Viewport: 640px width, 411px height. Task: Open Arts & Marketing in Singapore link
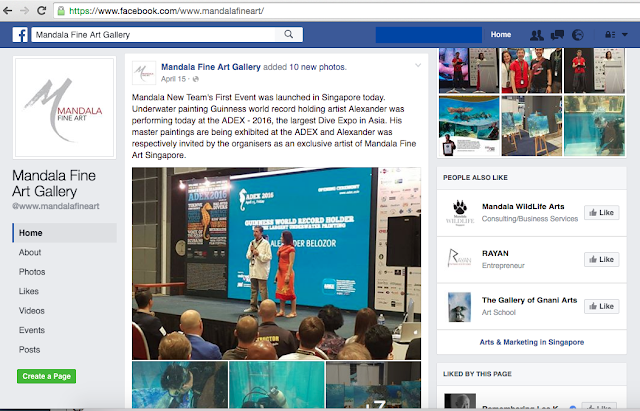click(x=531, y=342)
